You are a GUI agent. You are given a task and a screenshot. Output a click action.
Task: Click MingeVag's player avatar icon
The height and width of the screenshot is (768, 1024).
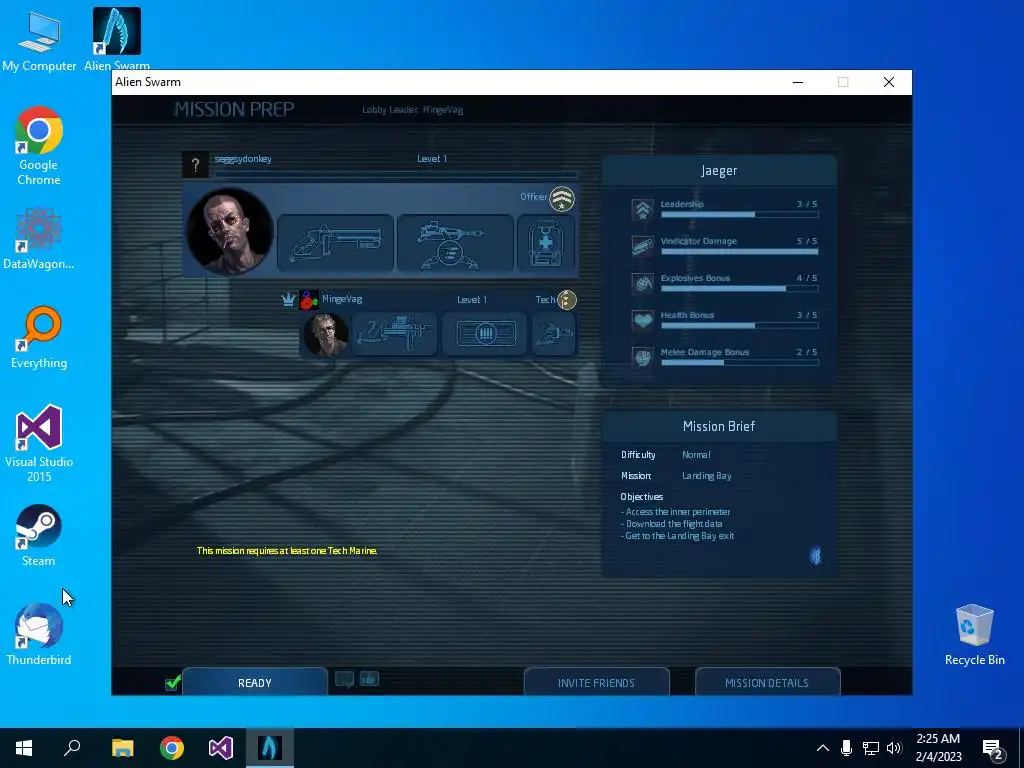point(308,300)
